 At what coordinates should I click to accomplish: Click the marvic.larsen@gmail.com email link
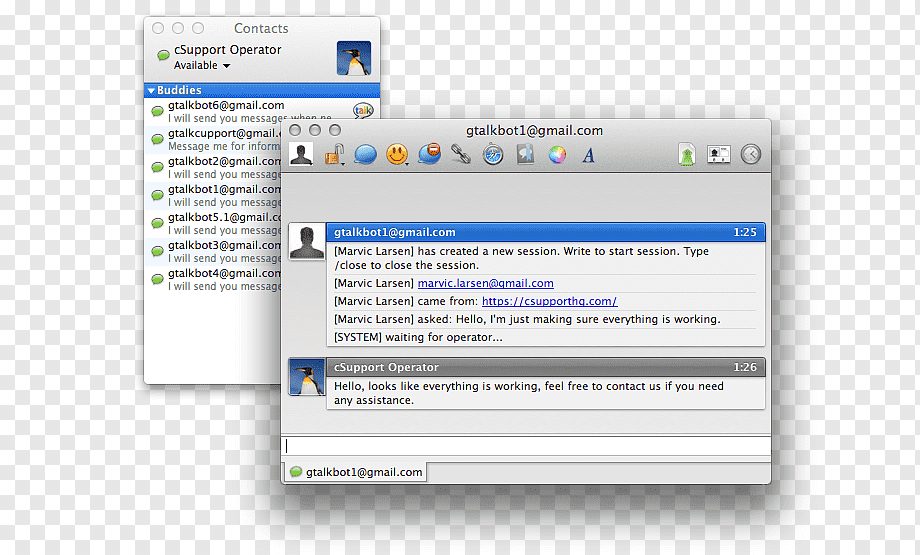(x=485, y=283)
